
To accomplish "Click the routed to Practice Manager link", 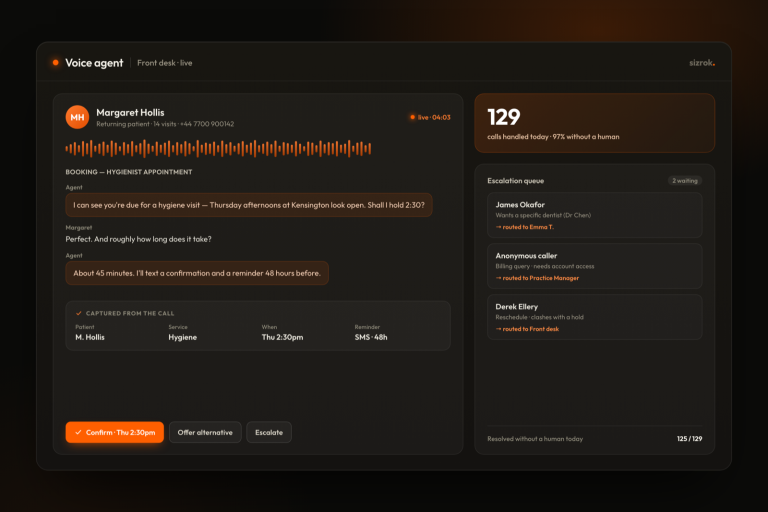I will (537, 278).
